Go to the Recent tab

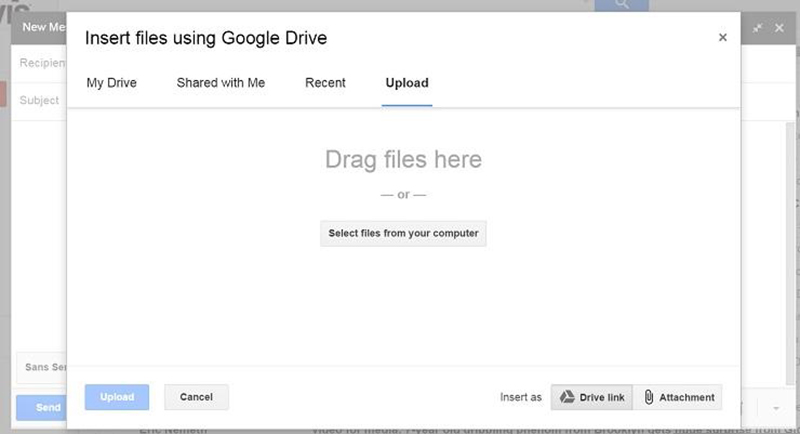click(x=325, y=83)
